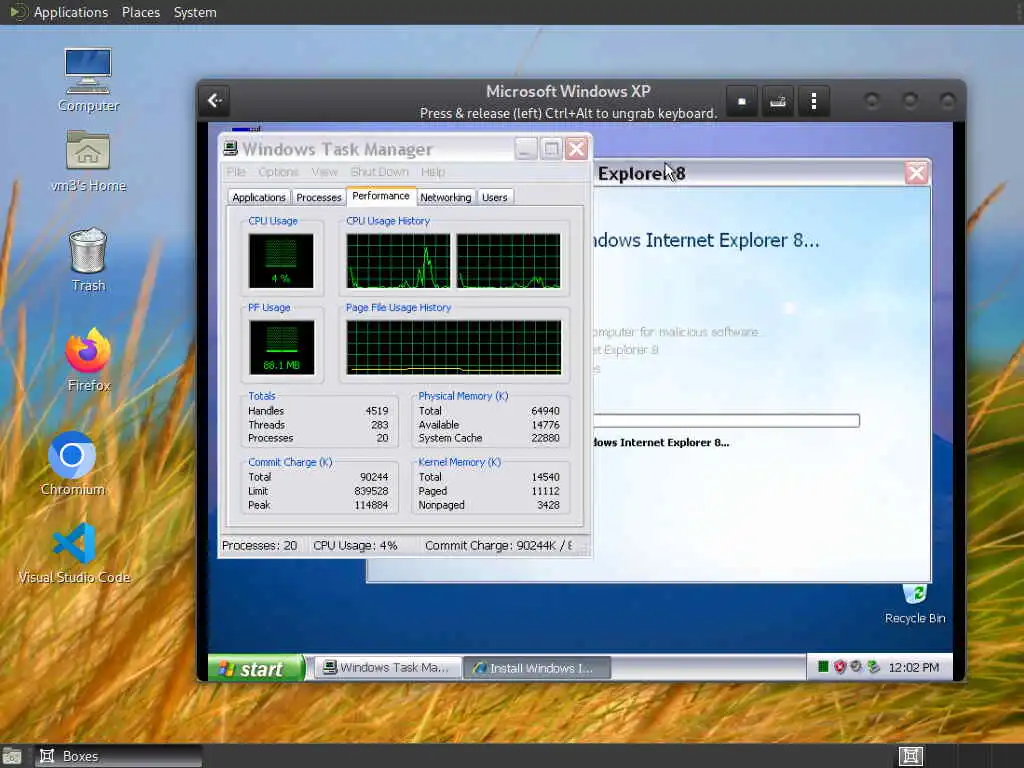The width and height of the screenshot is (1024, 768).
Task: Close the Windows Task Manager window
Action: coord(577,149)
